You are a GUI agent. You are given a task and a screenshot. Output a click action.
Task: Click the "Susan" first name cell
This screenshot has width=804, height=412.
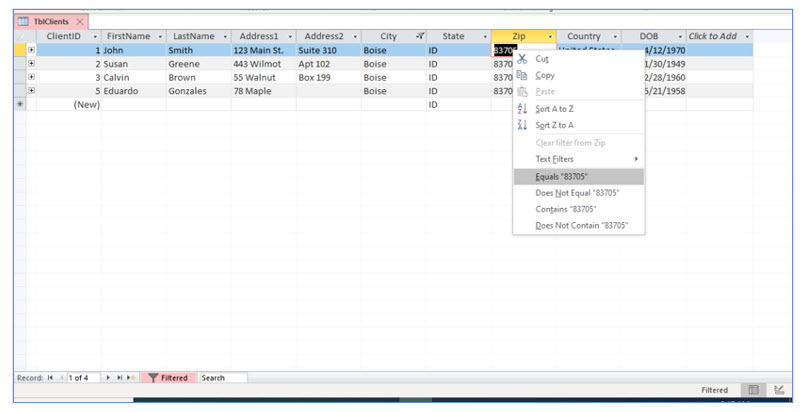[133, 64]
